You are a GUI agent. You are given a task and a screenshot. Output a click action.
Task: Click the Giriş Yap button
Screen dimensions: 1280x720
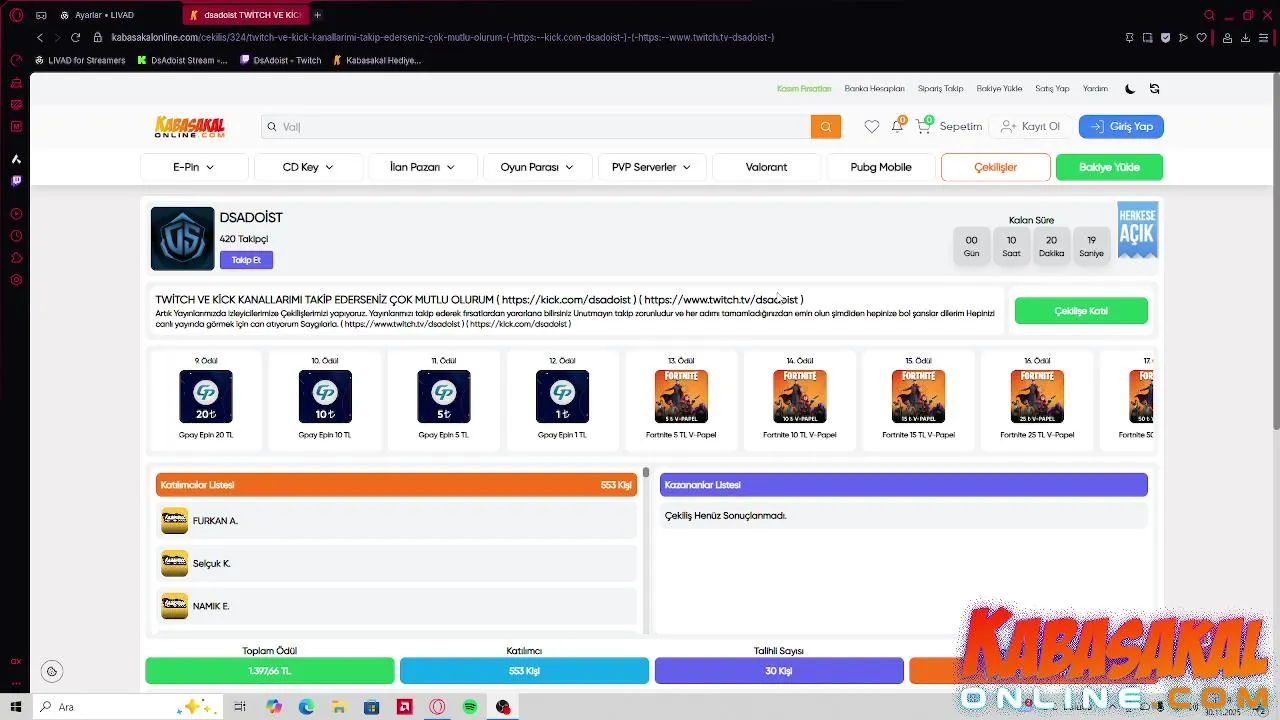point(1121,127)
